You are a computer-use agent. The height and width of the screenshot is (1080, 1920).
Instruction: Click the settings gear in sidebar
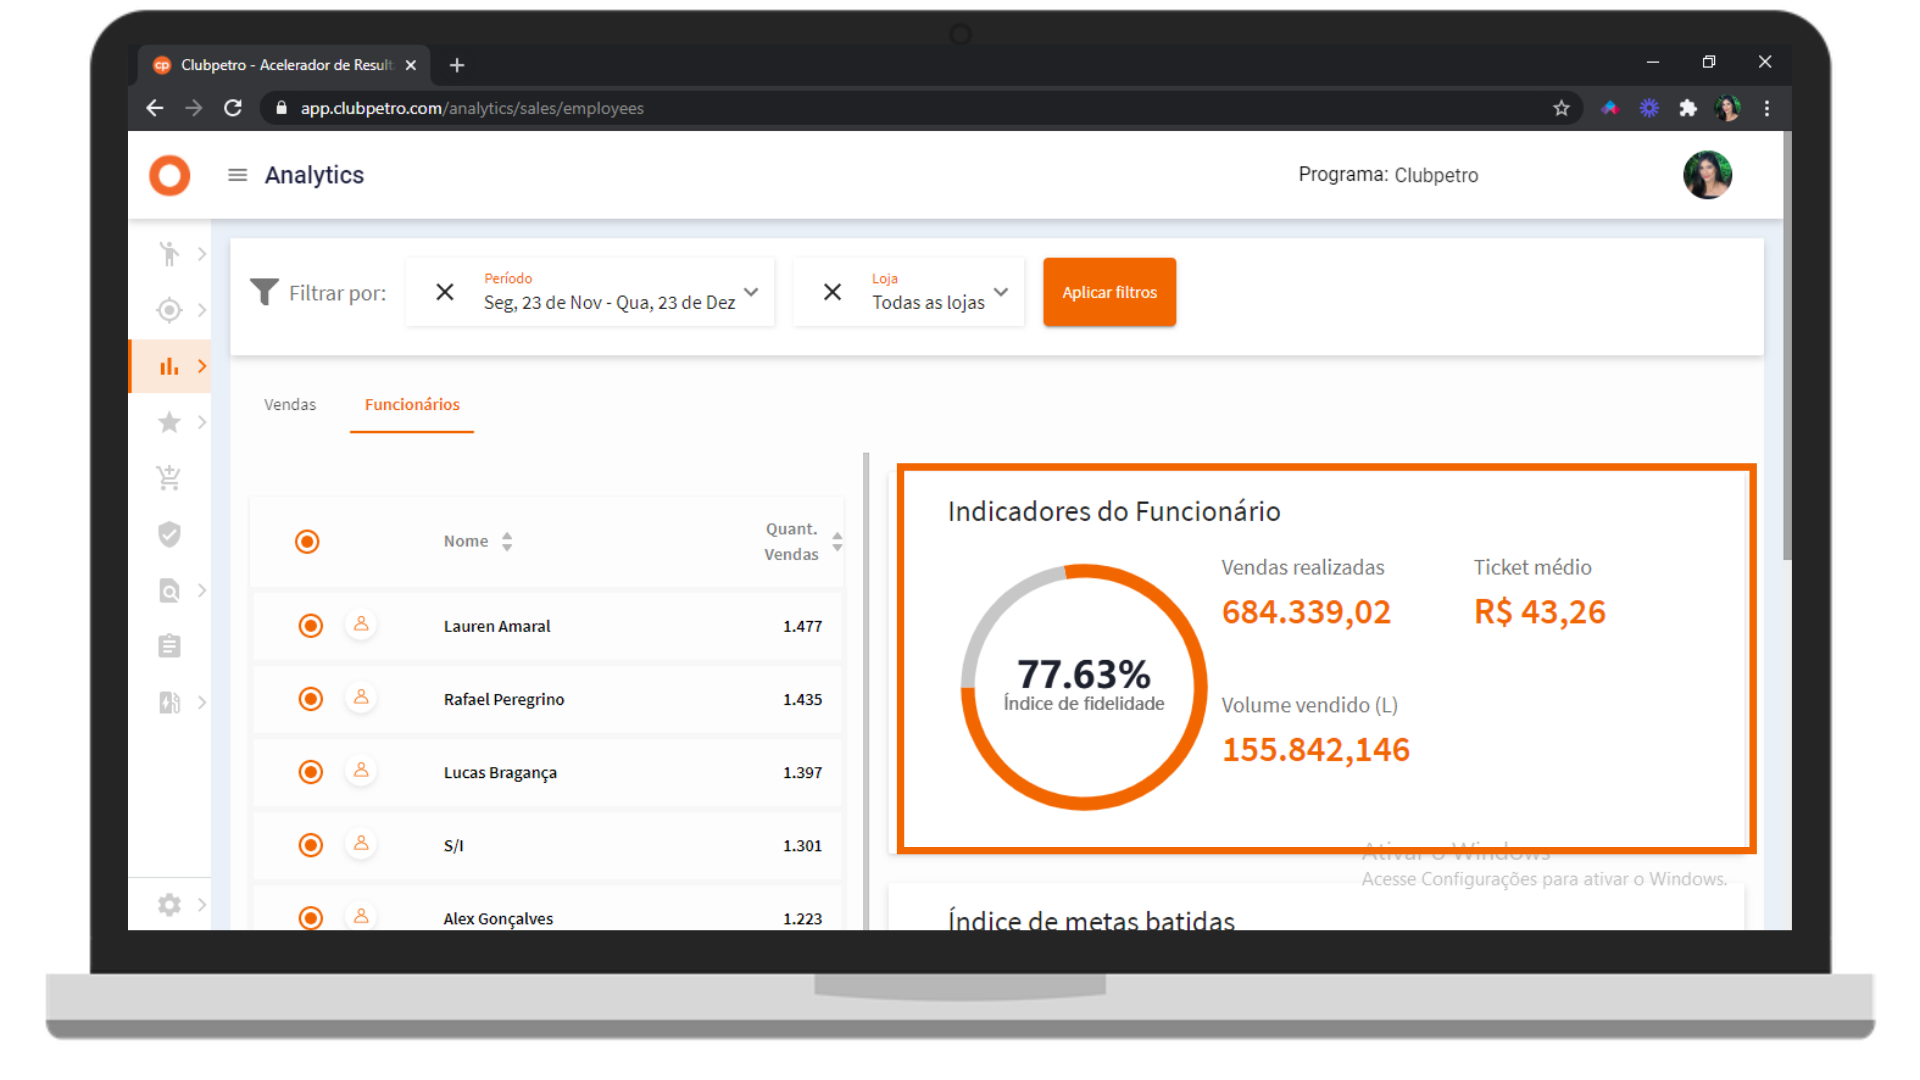[169, 904]
